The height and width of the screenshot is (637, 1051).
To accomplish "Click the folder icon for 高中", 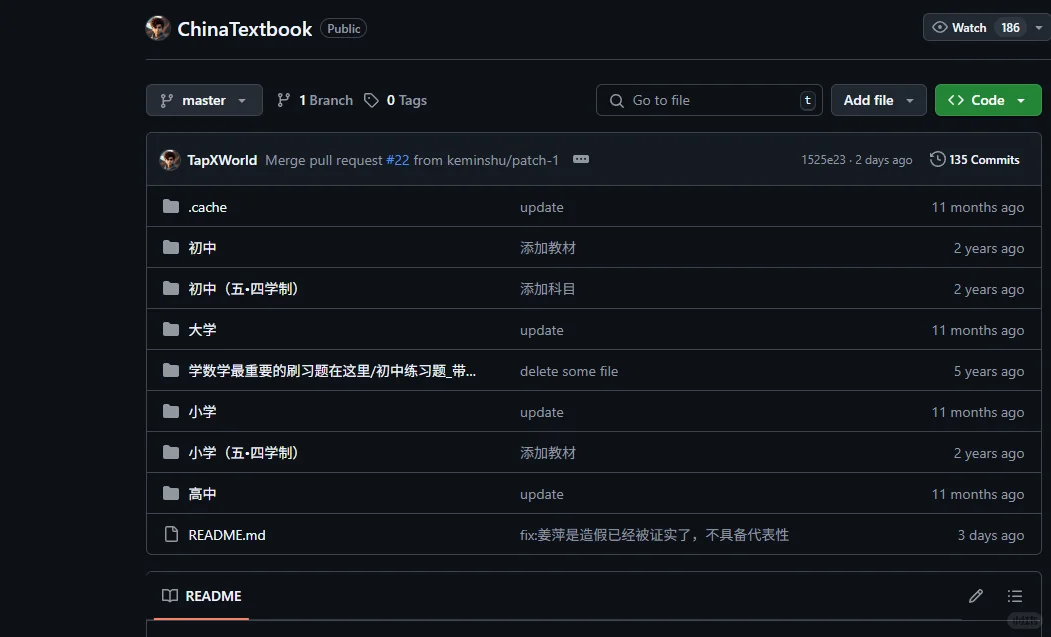I will (x=171, y=494).
